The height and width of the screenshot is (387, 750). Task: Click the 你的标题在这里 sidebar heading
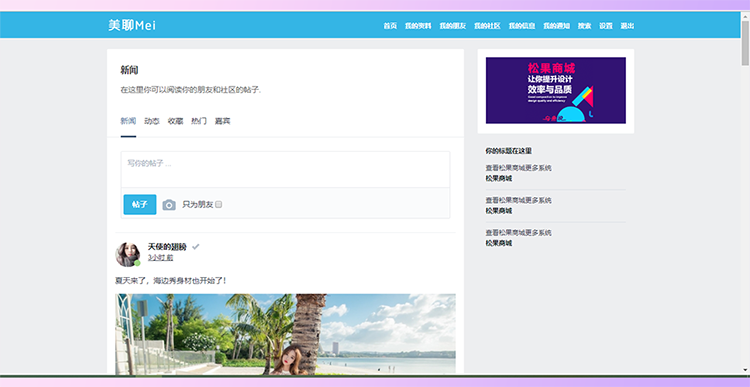[508, 151]
